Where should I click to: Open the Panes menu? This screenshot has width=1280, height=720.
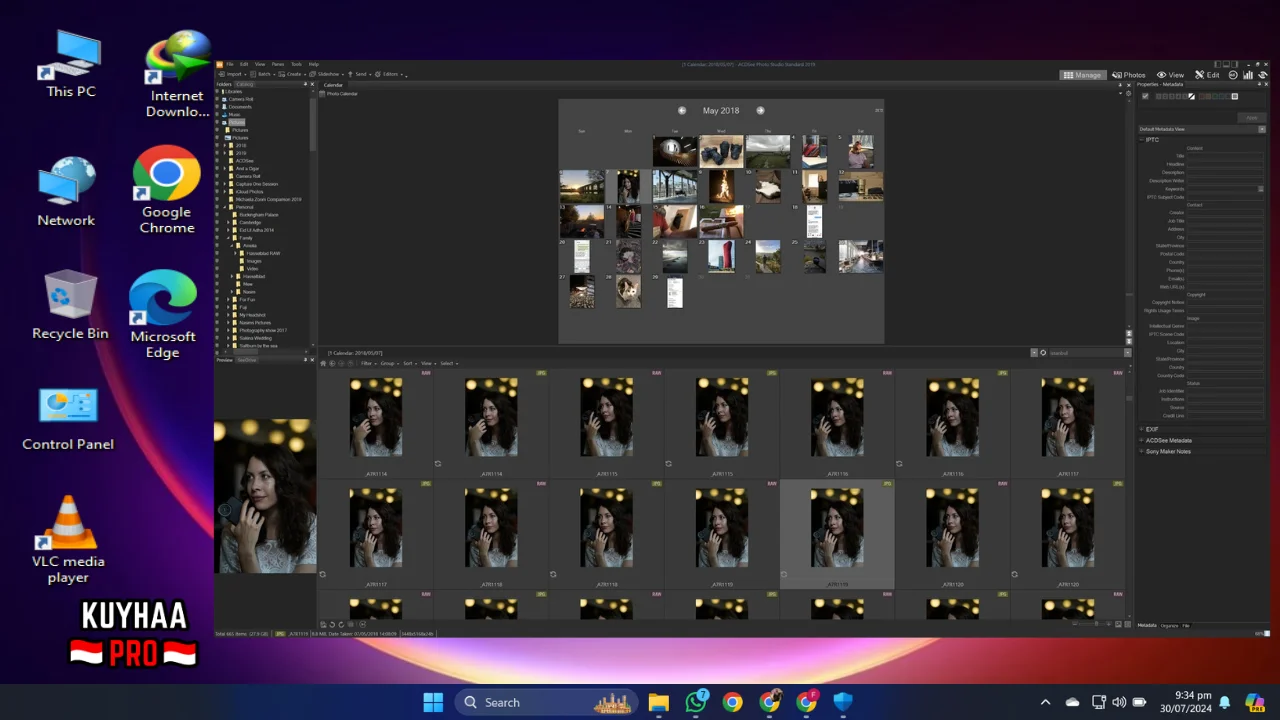[x=278, y=64]
